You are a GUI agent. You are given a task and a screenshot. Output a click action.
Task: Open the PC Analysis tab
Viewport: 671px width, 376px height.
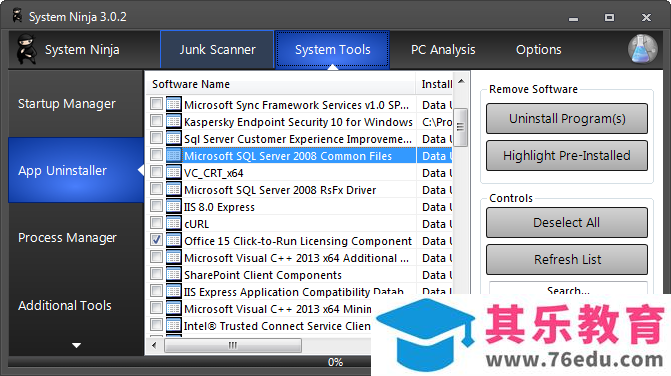(443, 50)
